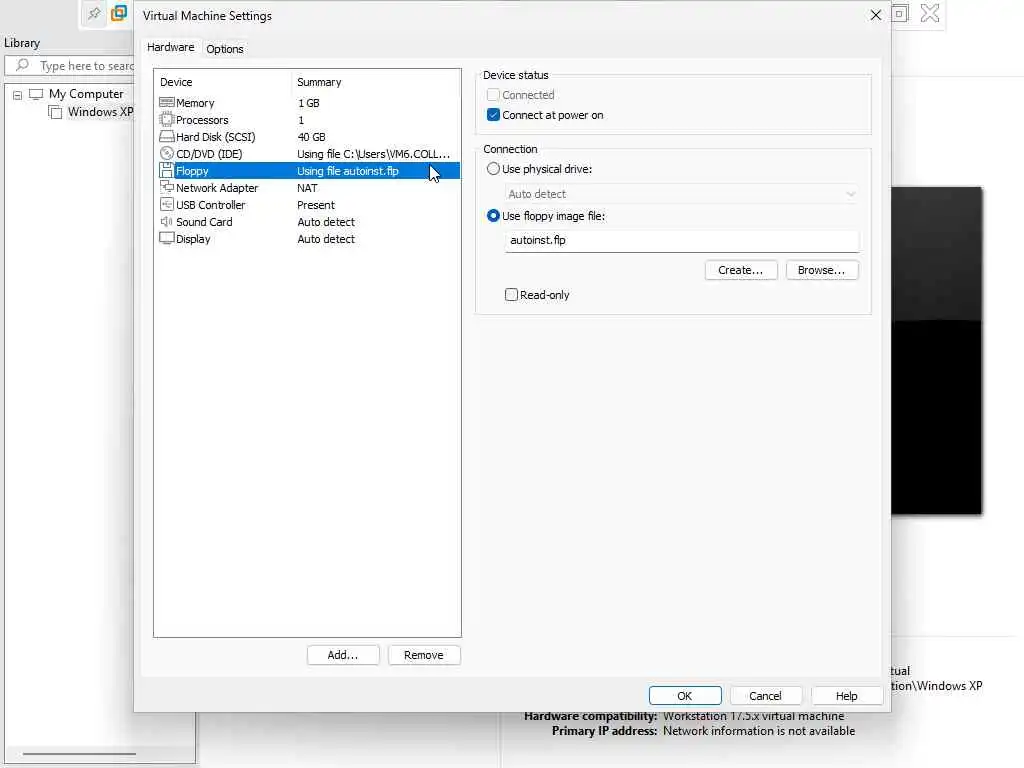Click the Memory device icon
1024x768 pixels.
(x=167, y=103)
